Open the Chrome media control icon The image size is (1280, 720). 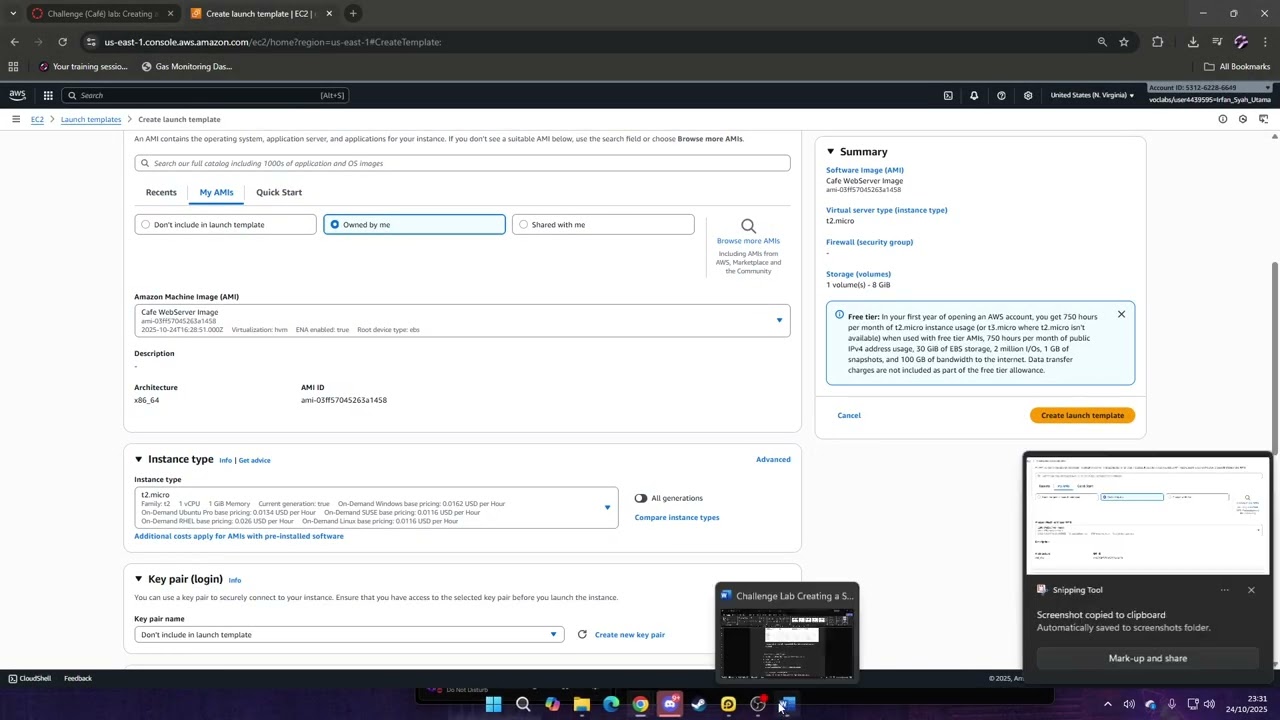pyautogui.click(x=1217, y=42)
